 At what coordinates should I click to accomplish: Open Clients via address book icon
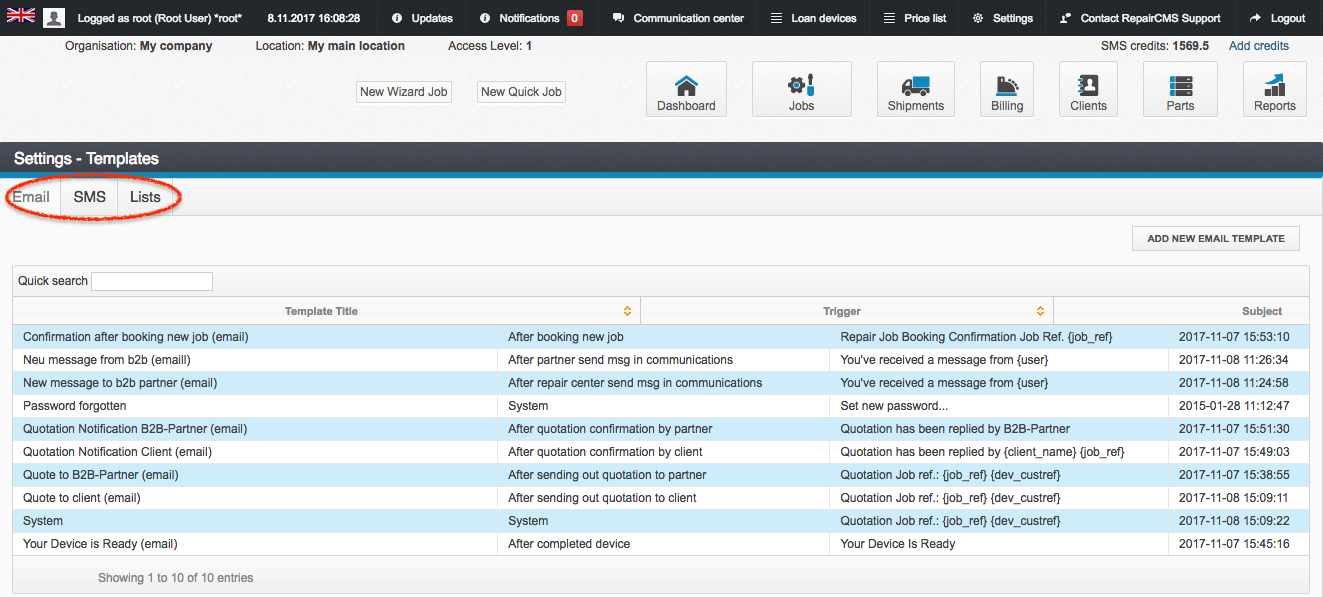[1088, 89]
